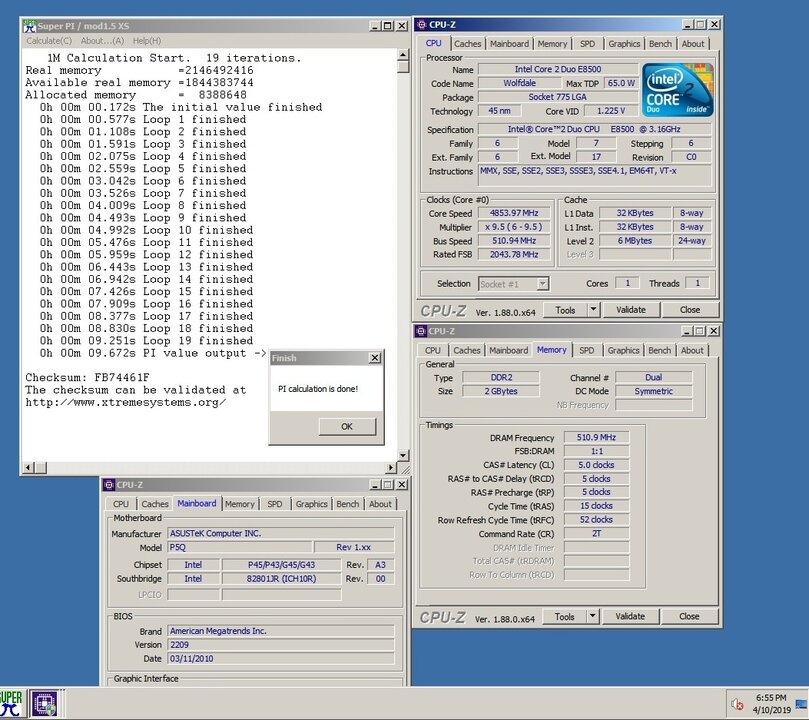The width and height of the screenshot is (809, 720).
Task: Click Super PI vertical scrollbar up arrow
Action: [403, 55]
